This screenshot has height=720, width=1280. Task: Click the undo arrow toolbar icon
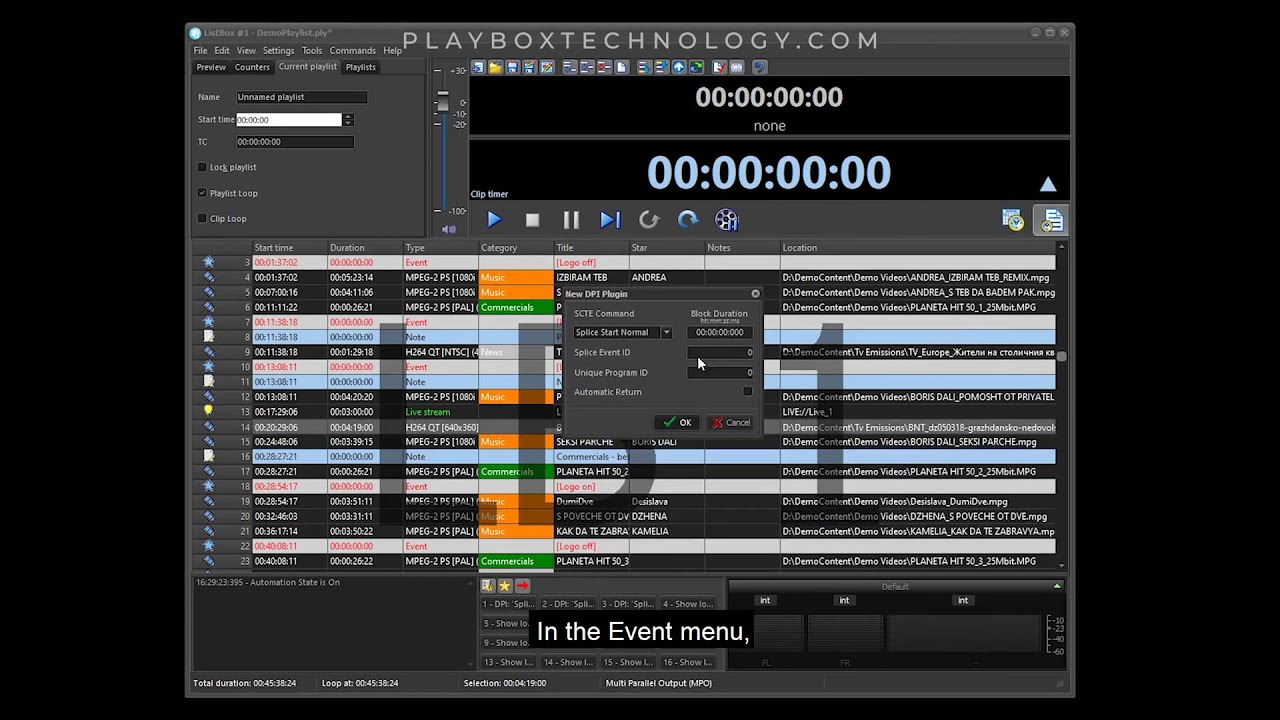pyautogui.click(x=759, y=67)
